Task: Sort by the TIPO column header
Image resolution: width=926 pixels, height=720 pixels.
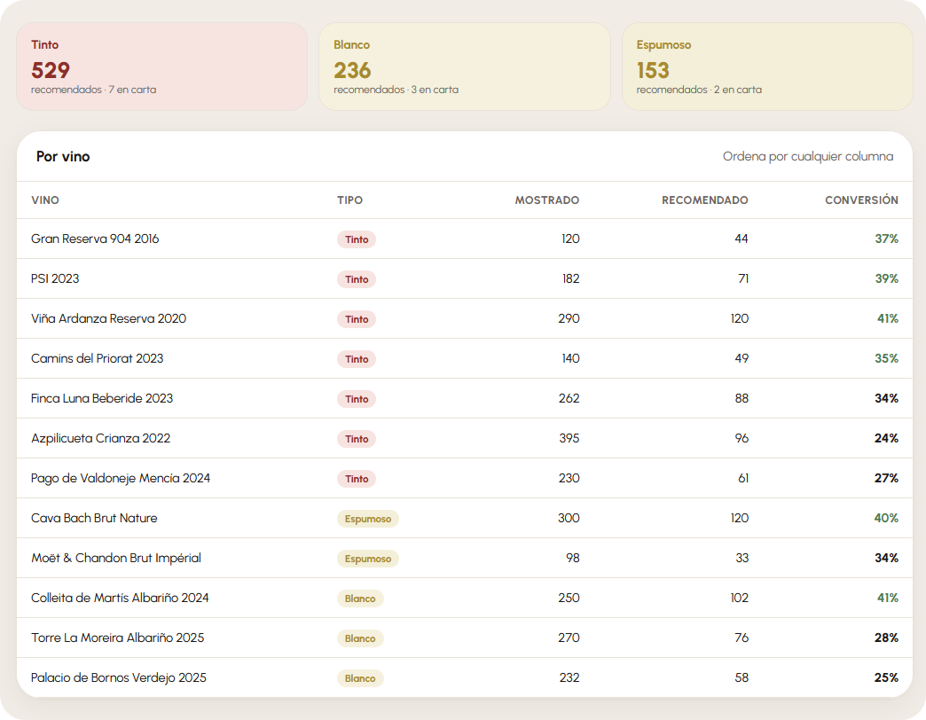Action: pyautogui.click(x=350, y=200)
